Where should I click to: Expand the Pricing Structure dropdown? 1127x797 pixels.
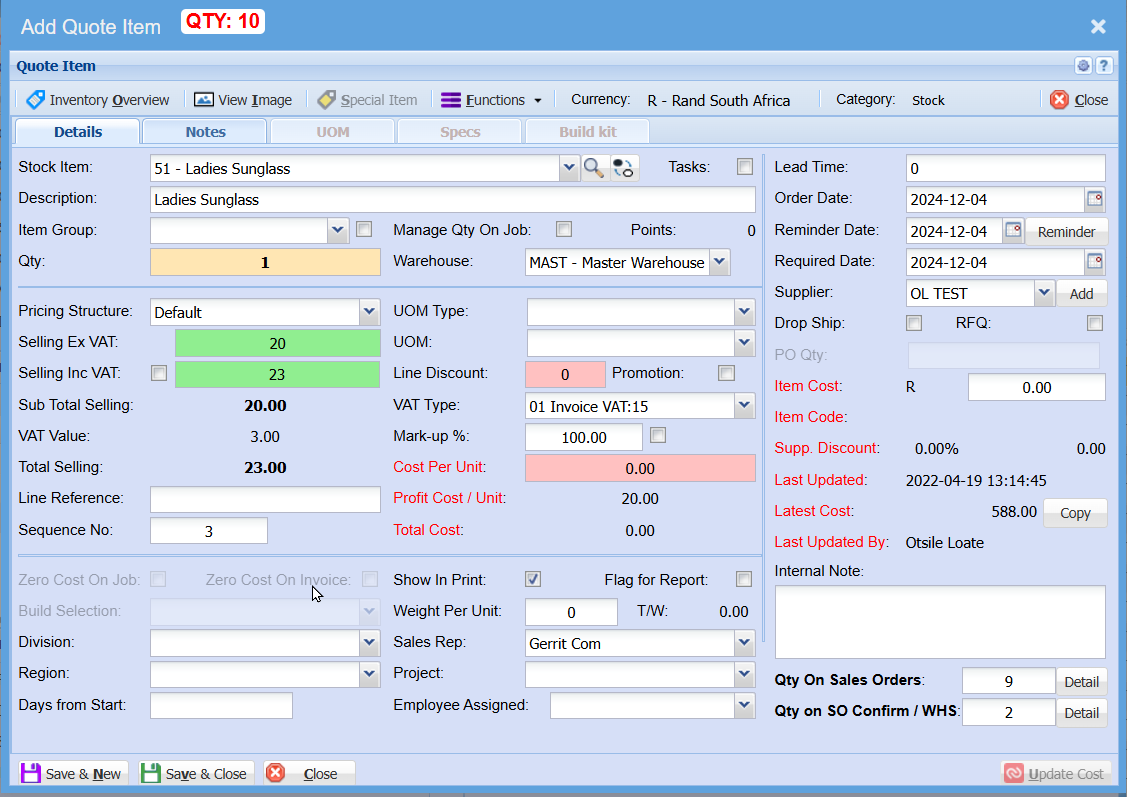pos(369,312)
